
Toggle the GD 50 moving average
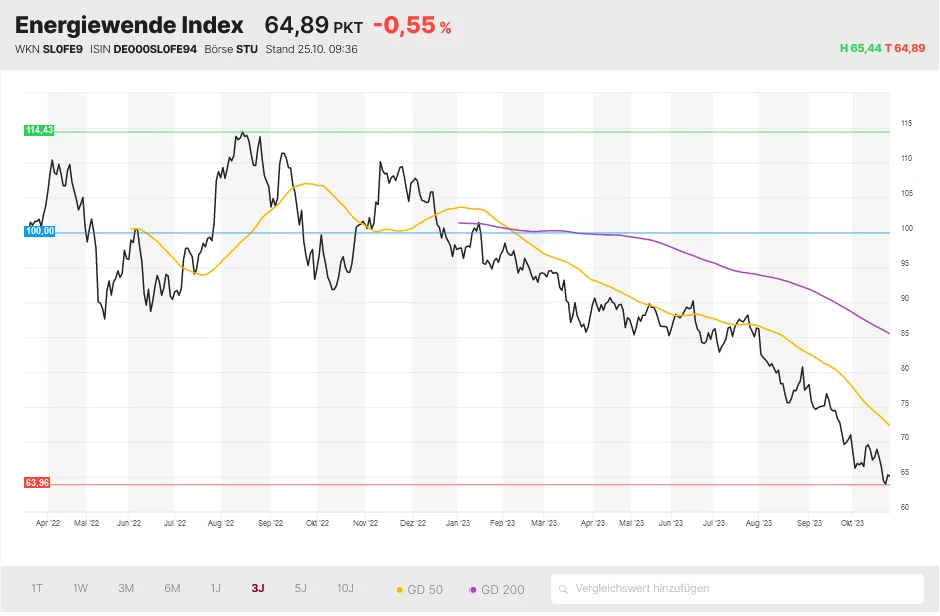(420, 589)
